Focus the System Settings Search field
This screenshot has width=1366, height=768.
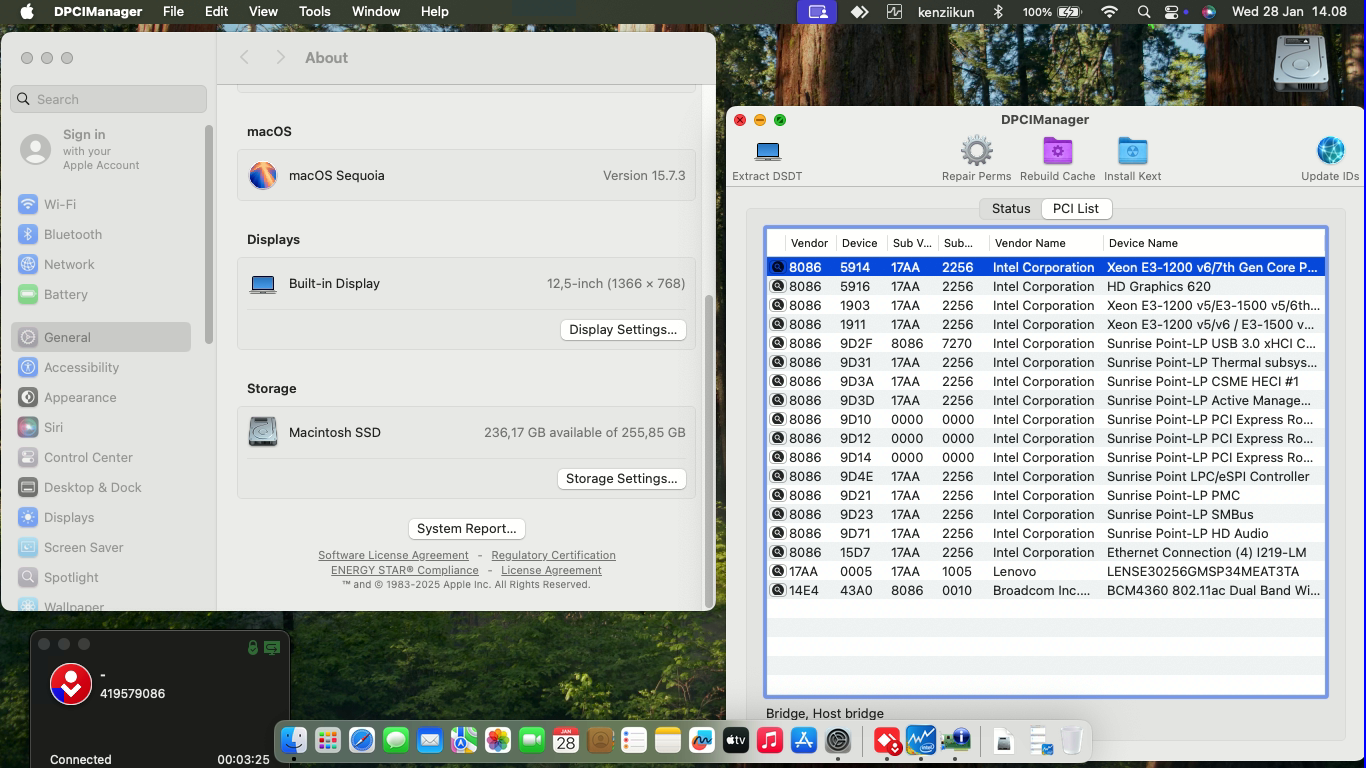coord(109,99)
